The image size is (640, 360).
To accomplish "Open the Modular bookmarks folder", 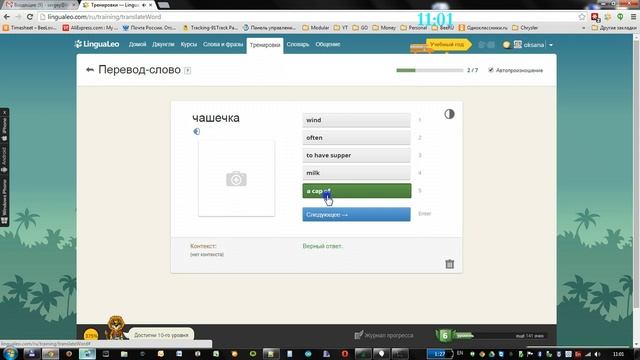I will coord(316,28).
